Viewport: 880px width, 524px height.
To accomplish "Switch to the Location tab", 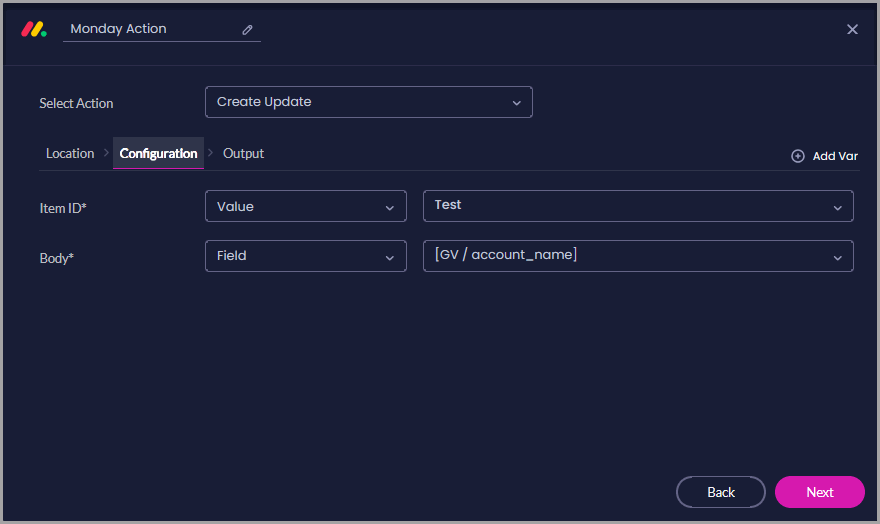I will (x=70, y=153).
